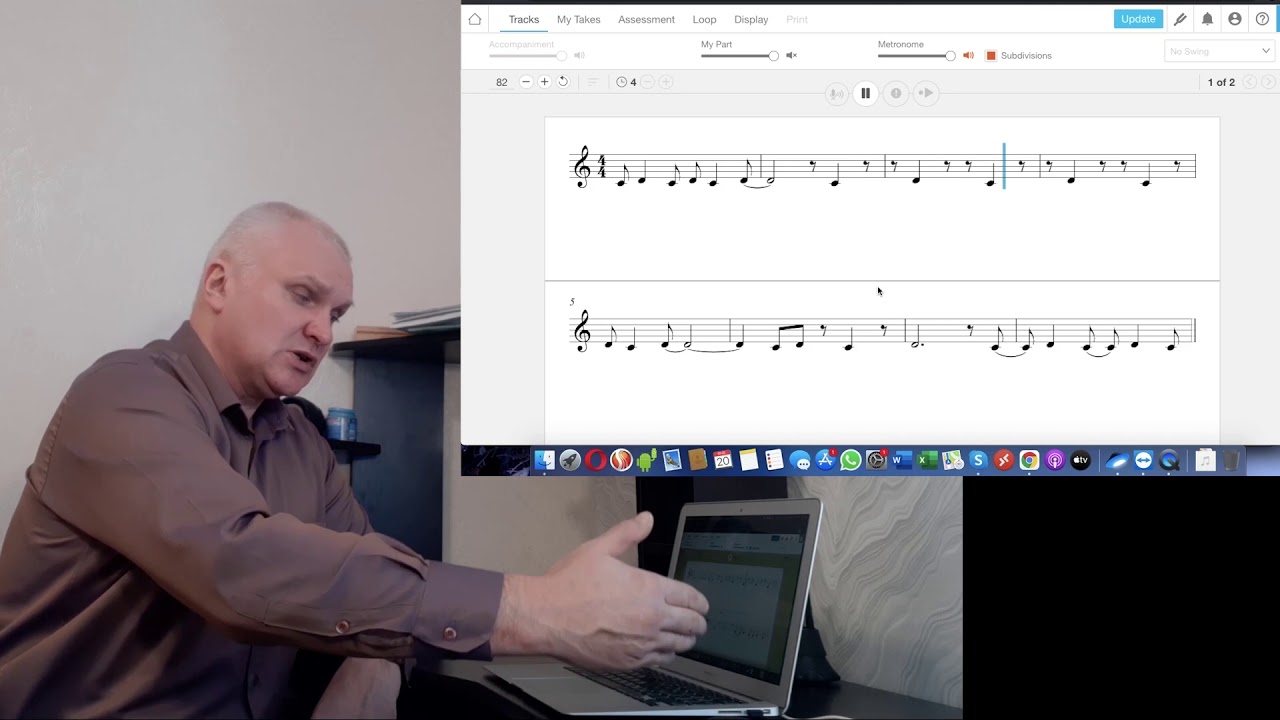Toggle the Accompaniment speaker mute
The height and width of the screenshot is (720, 1280).
579,56
